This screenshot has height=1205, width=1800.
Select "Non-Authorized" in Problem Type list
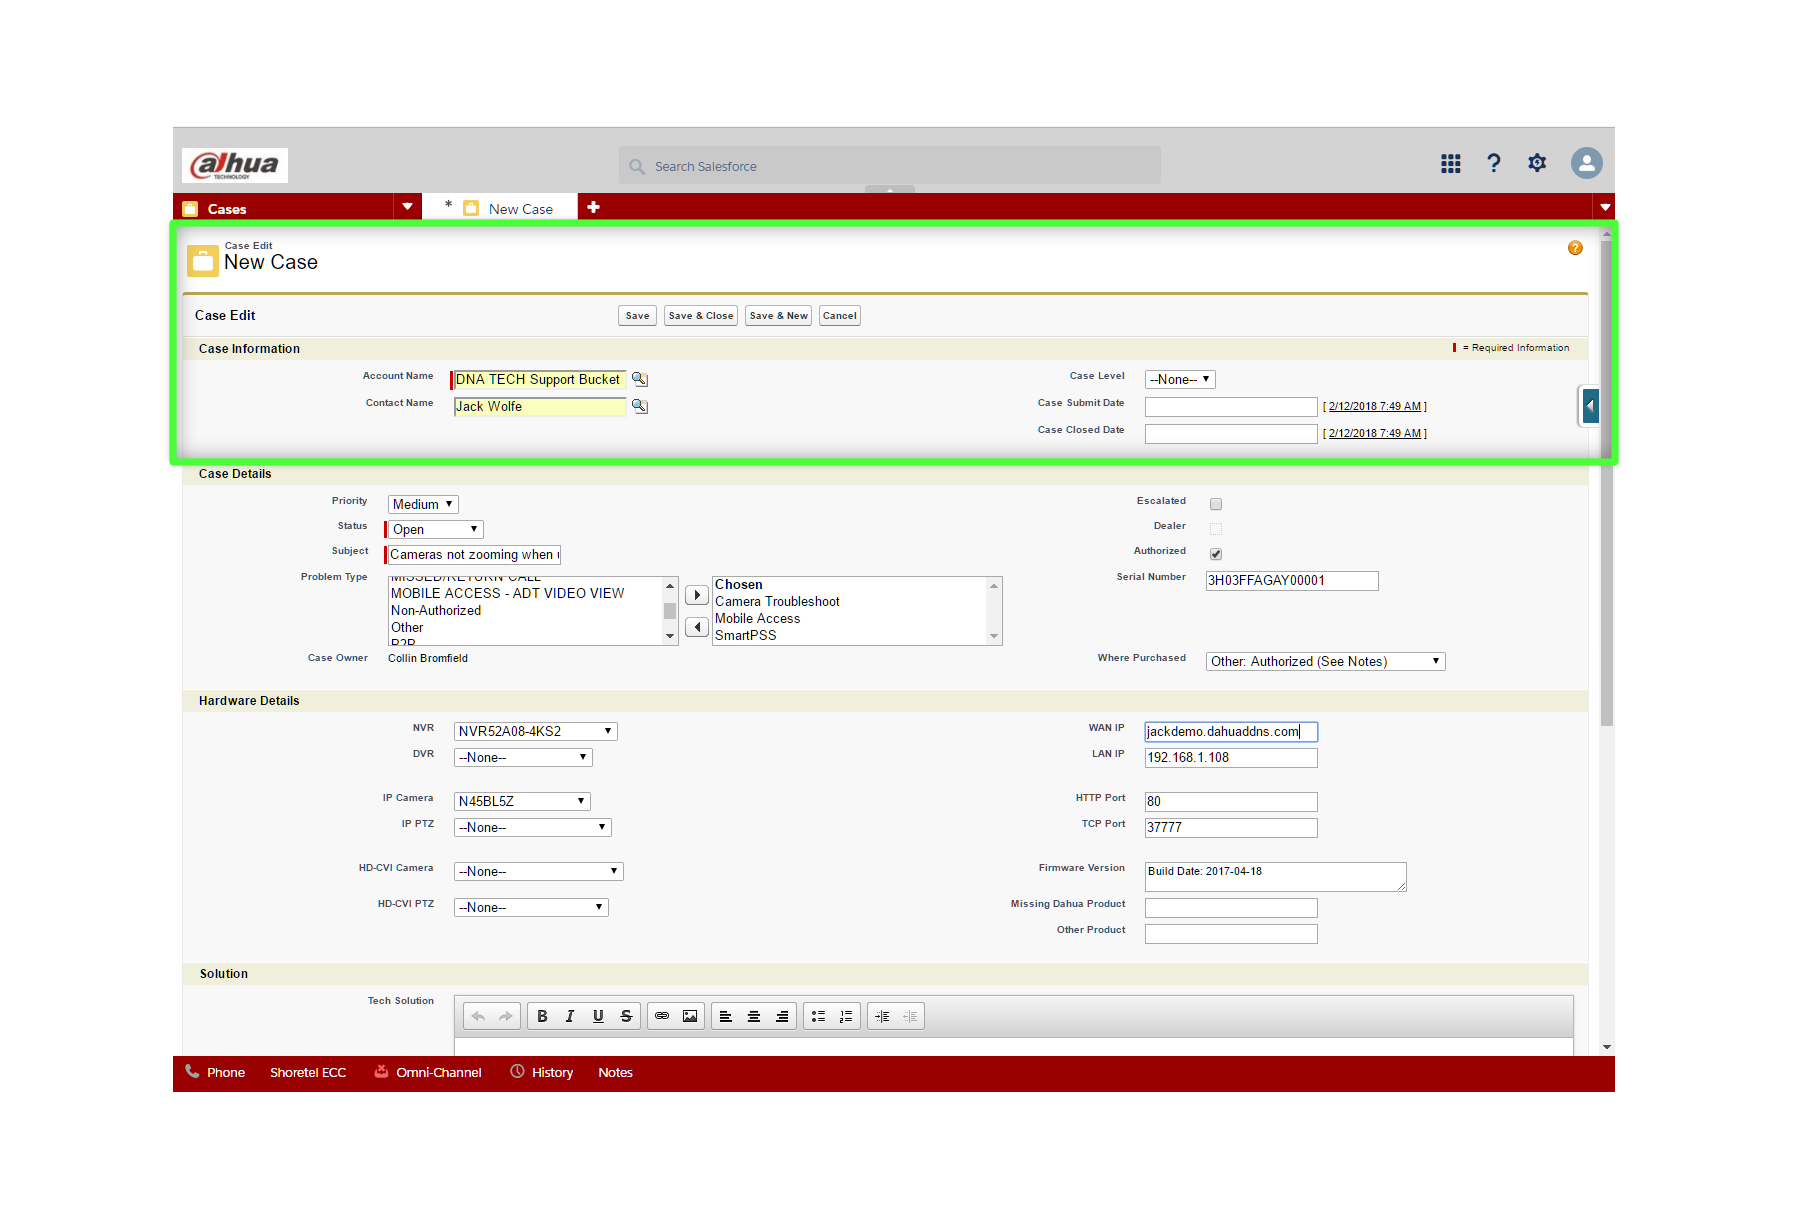tap(436, 610)
